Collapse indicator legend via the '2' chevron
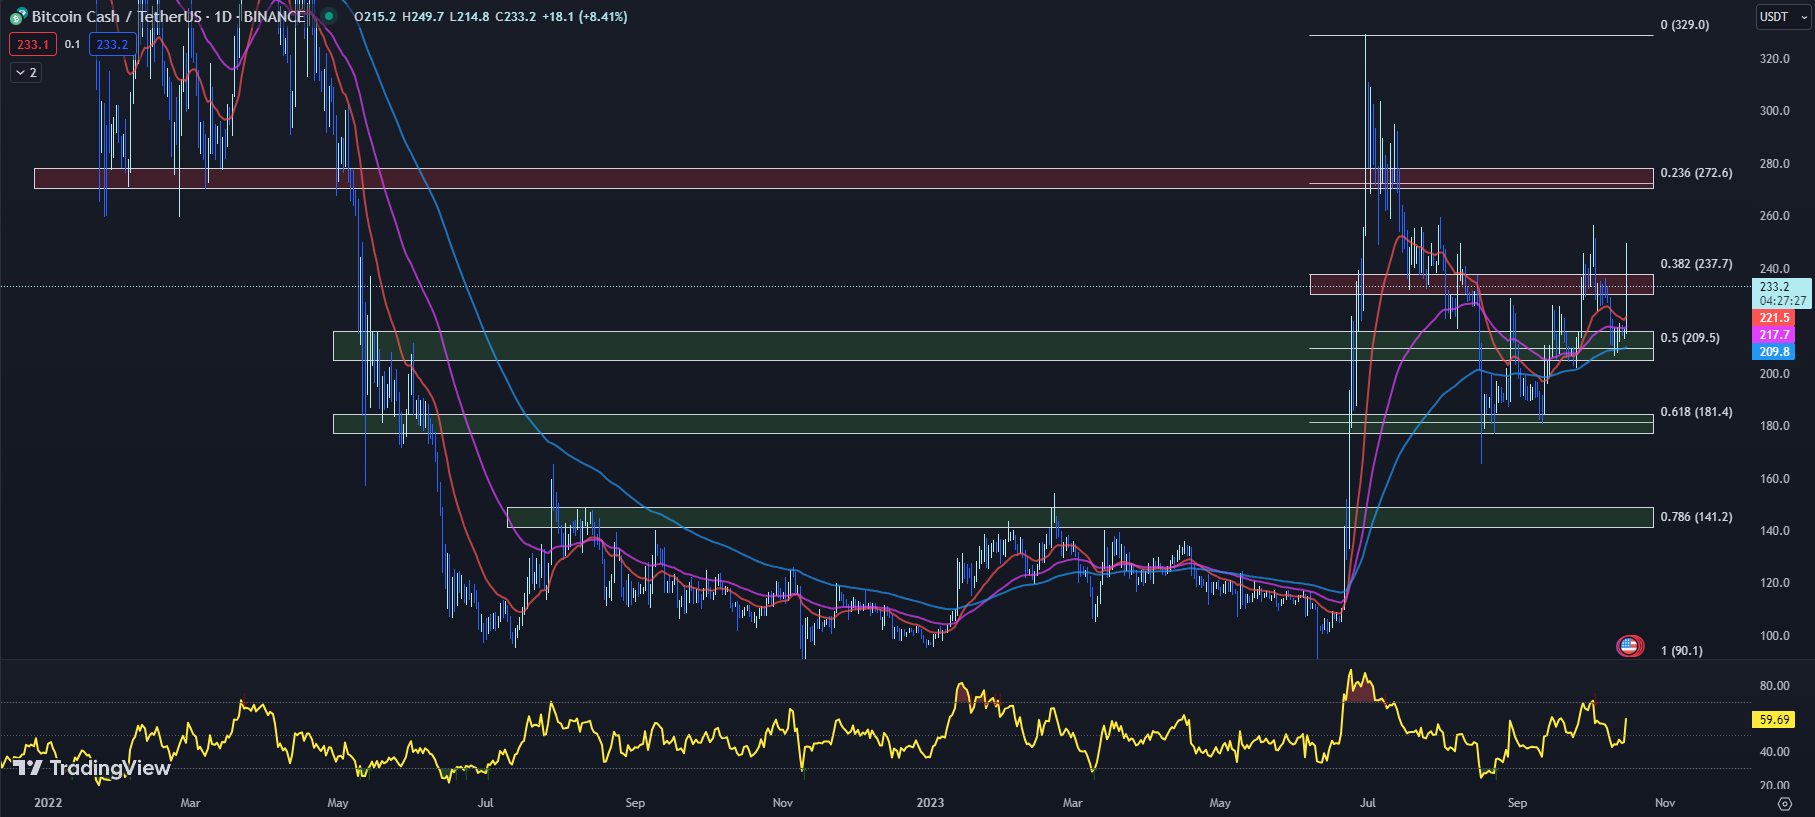This screenshot has width=1815, height=817. 26,72
